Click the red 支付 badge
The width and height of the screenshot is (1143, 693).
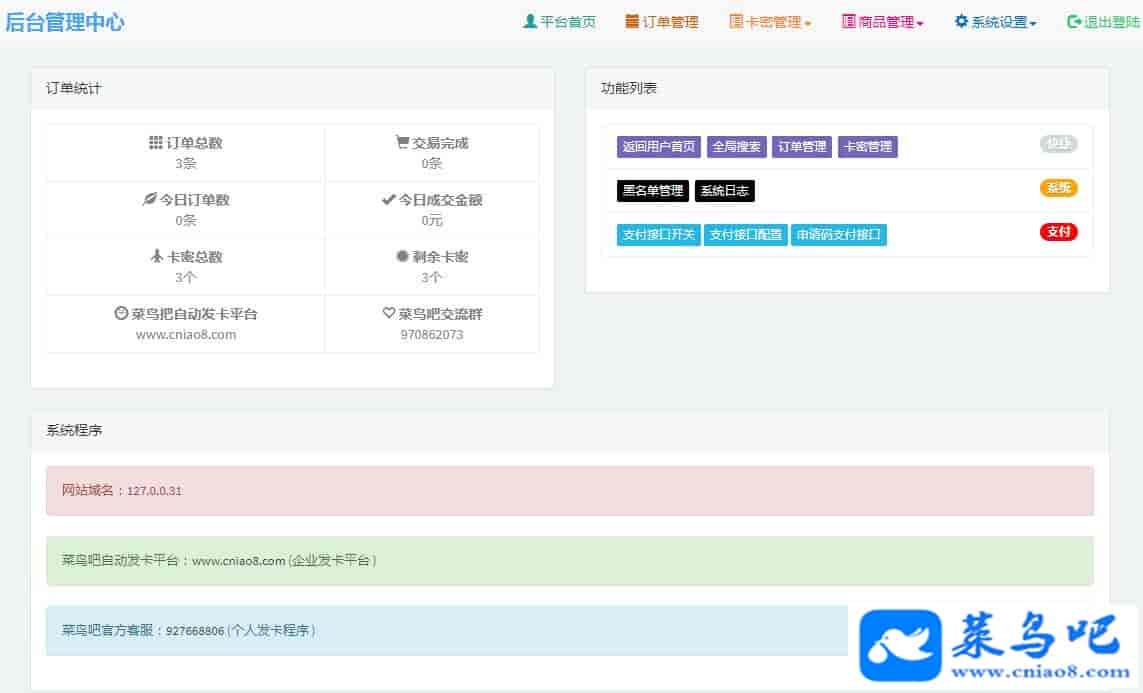tap(1058, 232)
